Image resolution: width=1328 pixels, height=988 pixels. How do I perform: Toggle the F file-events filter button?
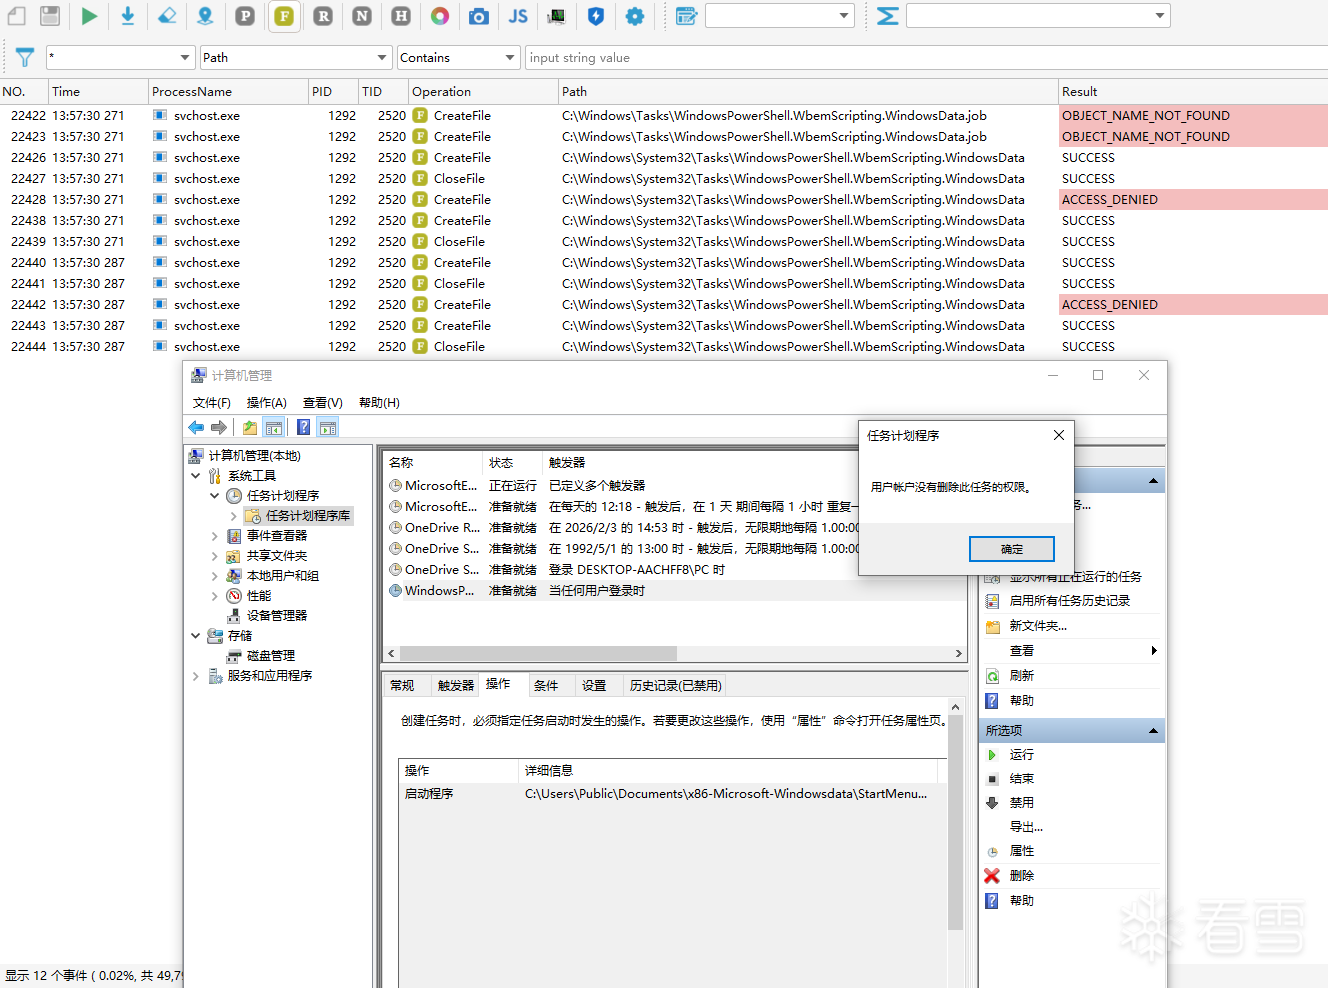point(284,16)
